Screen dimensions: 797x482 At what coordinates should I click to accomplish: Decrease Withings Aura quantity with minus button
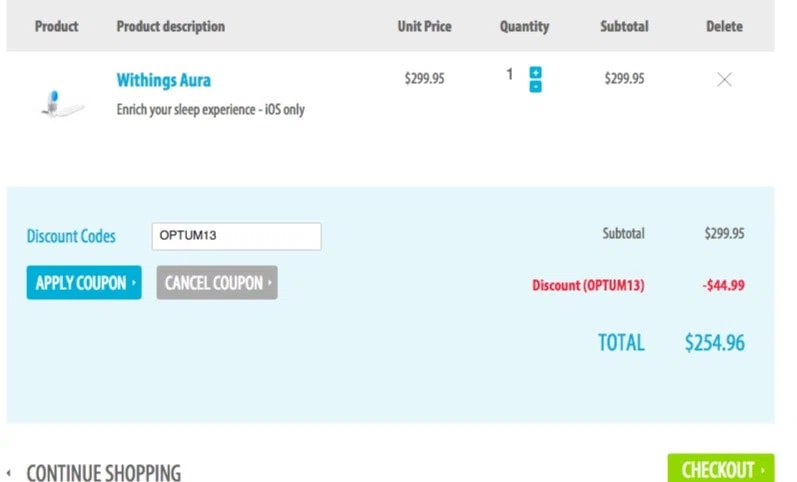(535, 87)
